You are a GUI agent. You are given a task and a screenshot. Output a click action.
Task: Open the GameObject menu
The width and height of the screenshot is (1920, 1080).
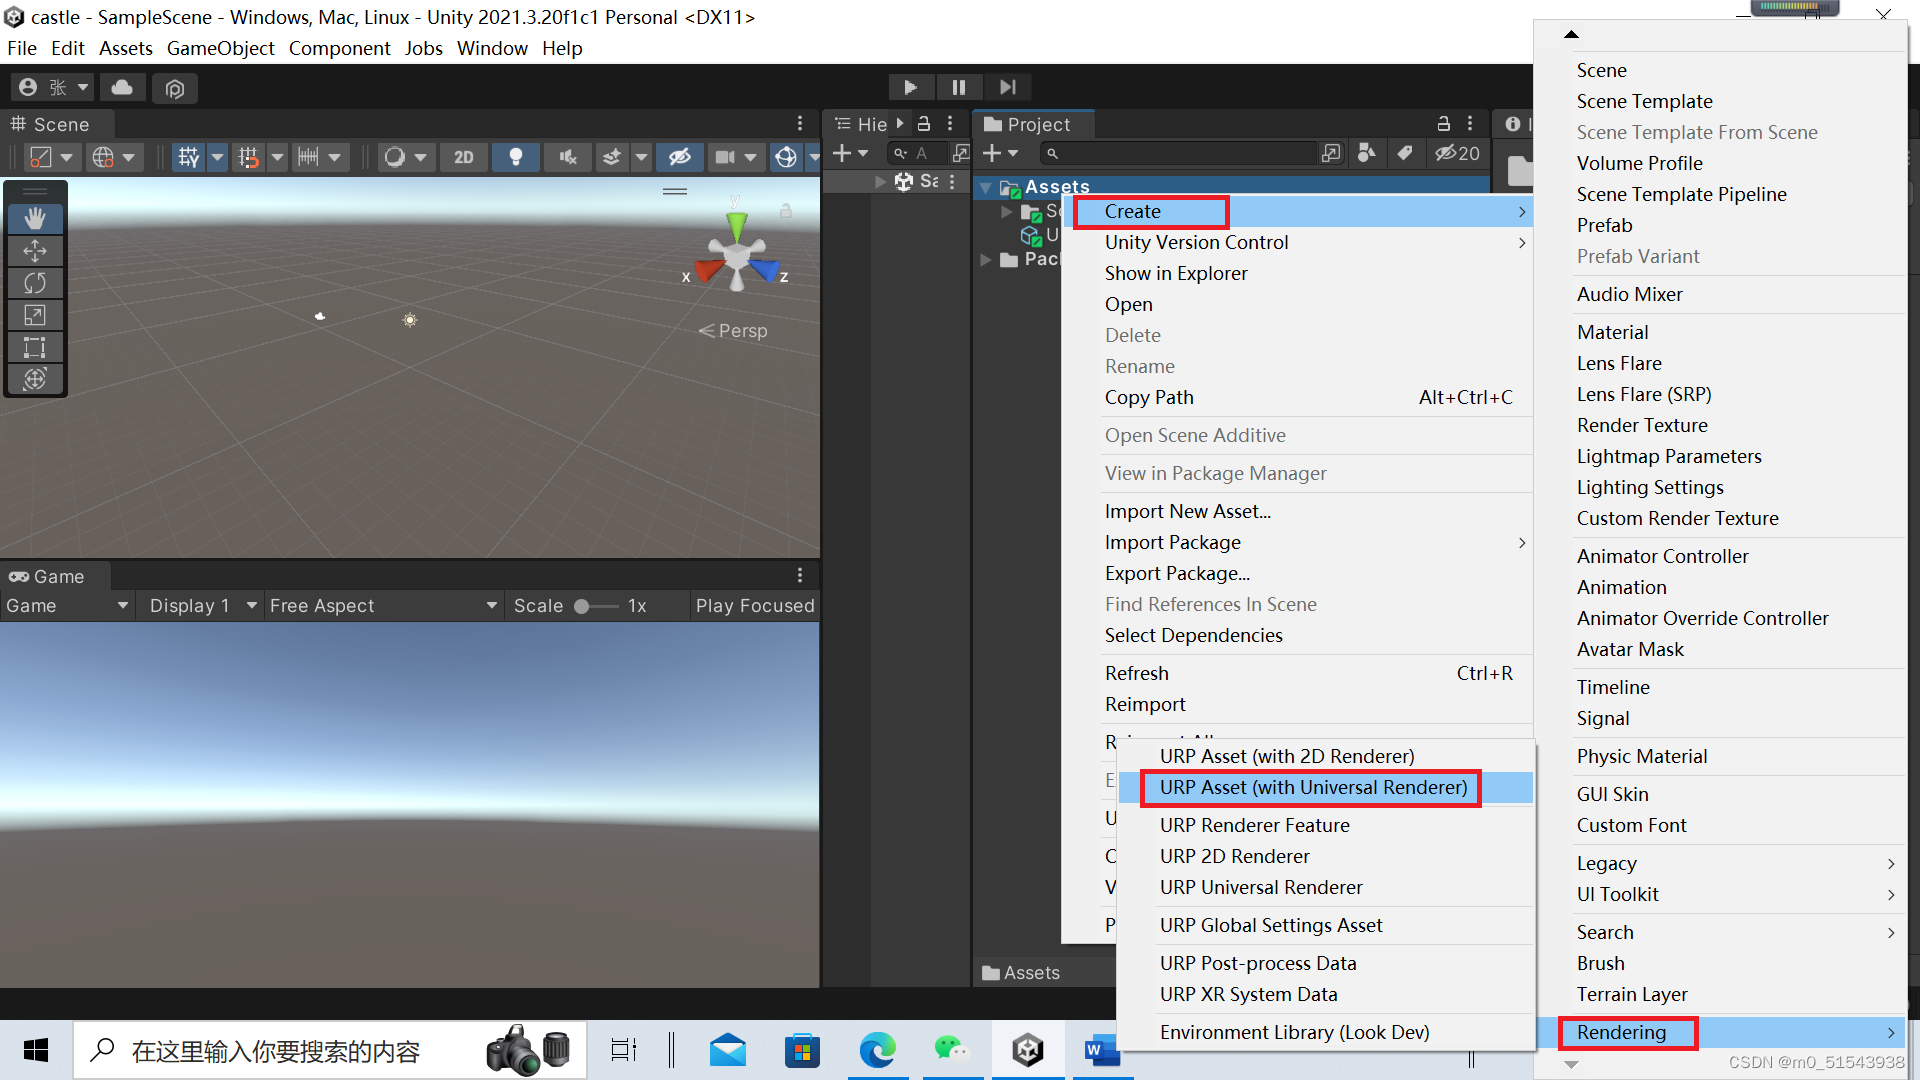(x=220, y=48)
